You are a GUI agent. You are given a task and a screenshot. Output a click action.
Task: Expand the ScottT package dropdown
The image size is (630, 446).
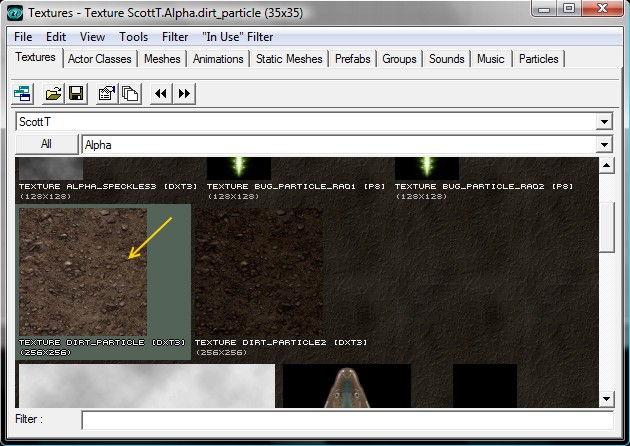click(x=603, y=122)
